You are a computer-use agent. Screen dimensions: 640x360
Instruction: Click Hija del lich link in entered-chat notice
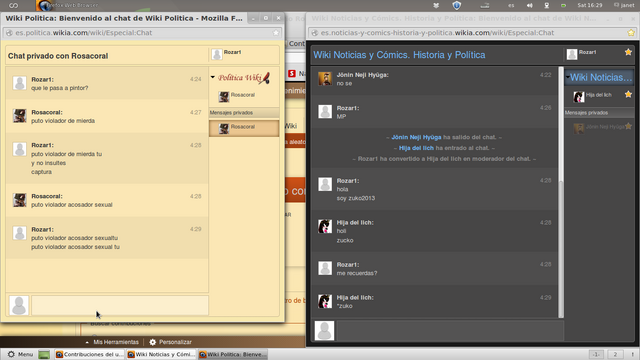[x=416, y=148]
